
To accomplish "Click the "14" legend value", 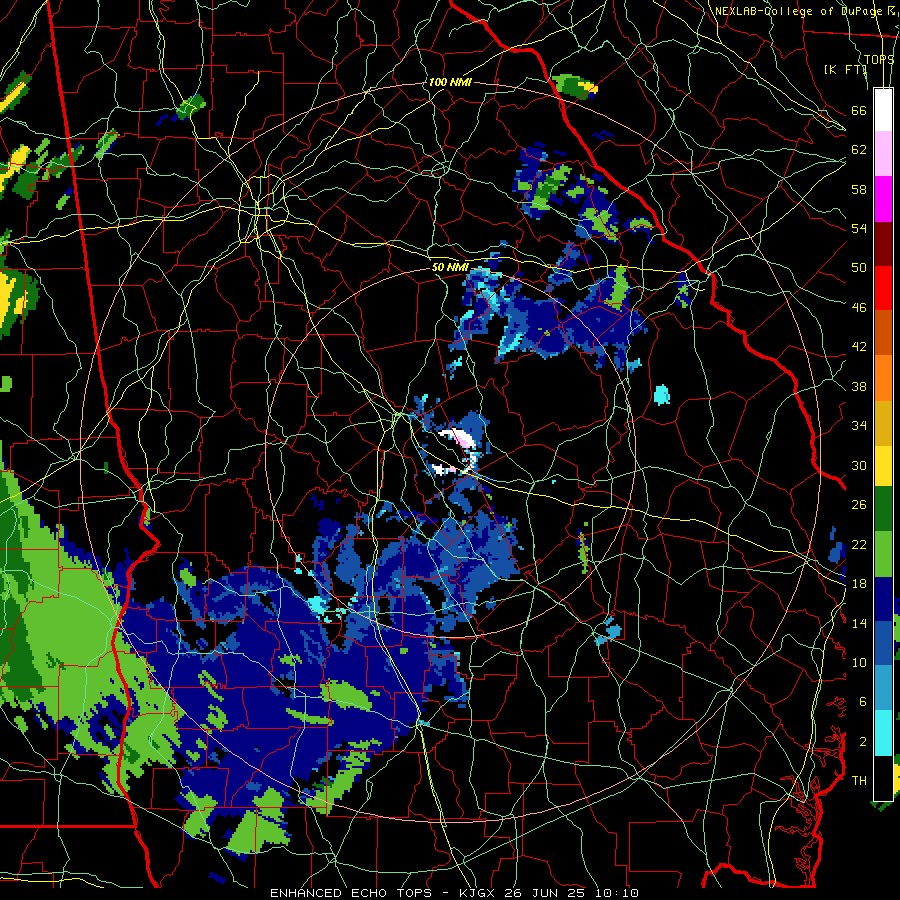I will tap(859, 623).
